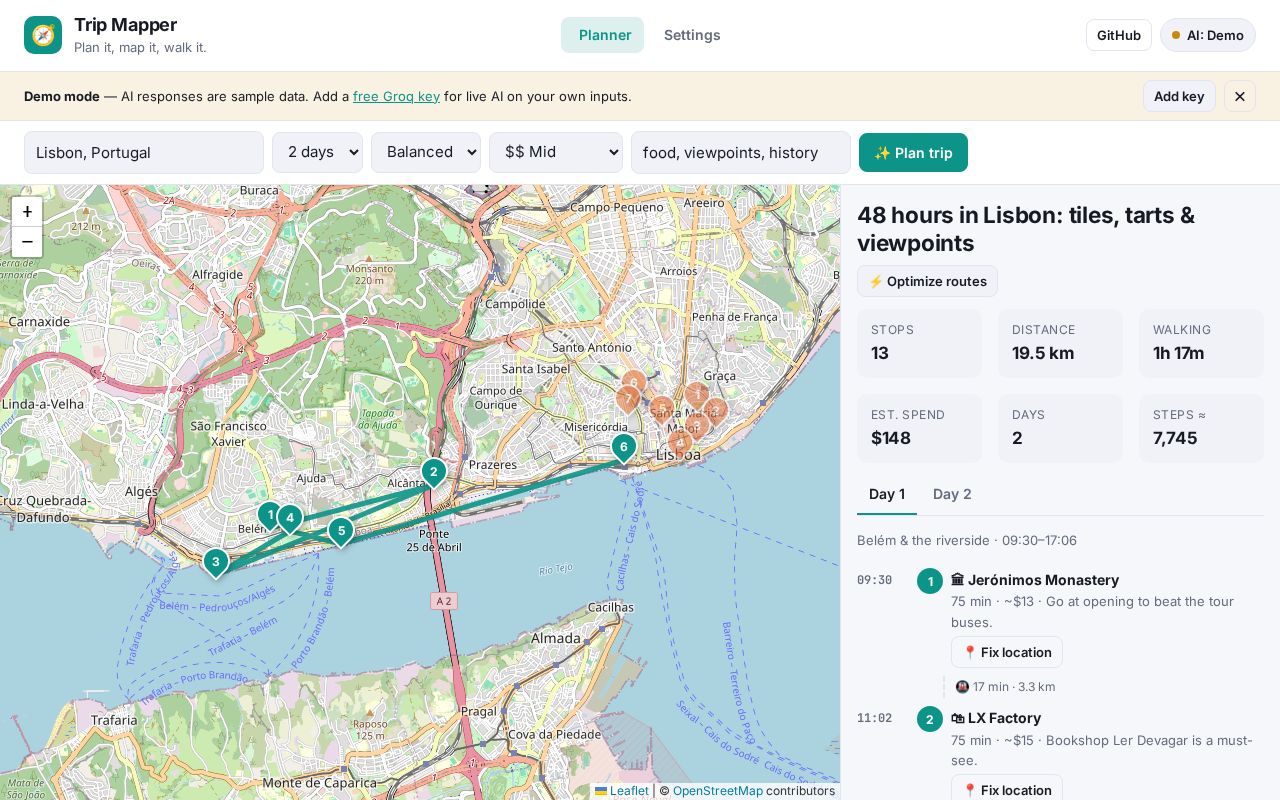
Task: Click the Trip Mapper compass logo icon
Action: 43,35
